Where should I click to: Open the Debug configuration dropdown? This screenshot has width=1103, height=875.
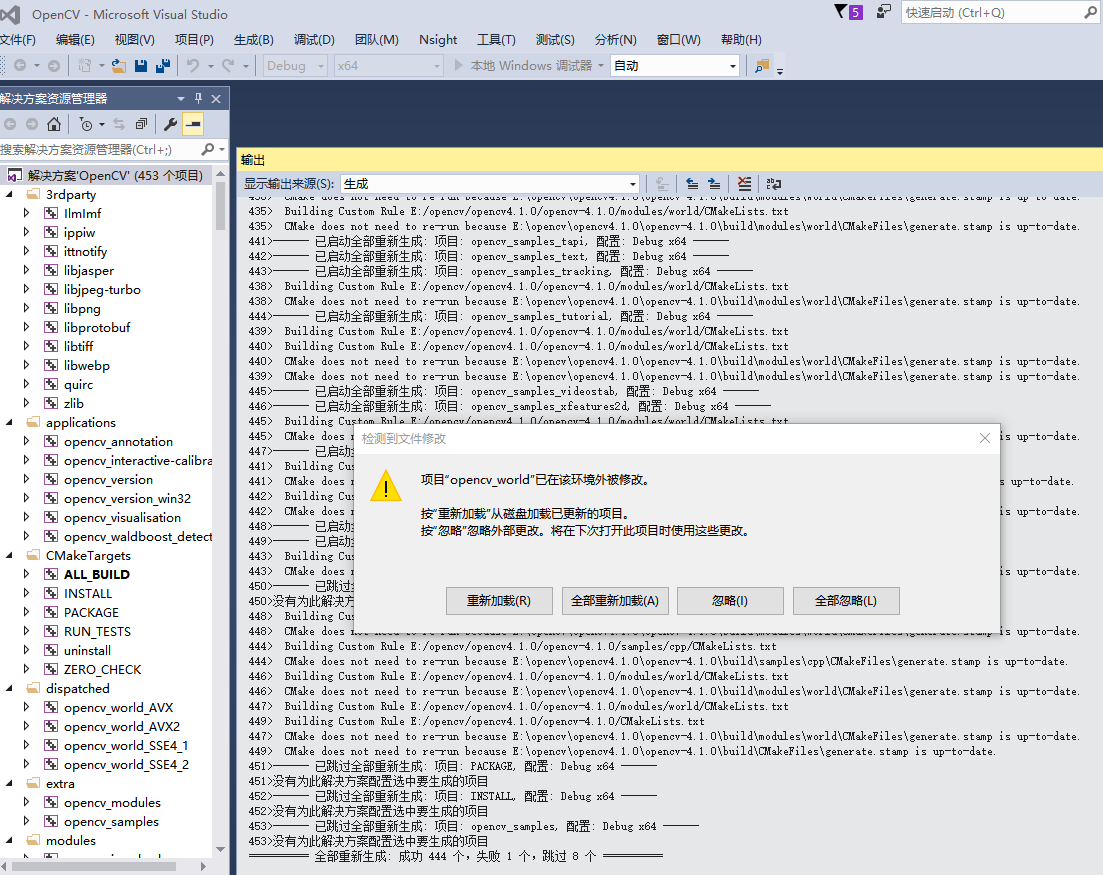click(295, 65)
